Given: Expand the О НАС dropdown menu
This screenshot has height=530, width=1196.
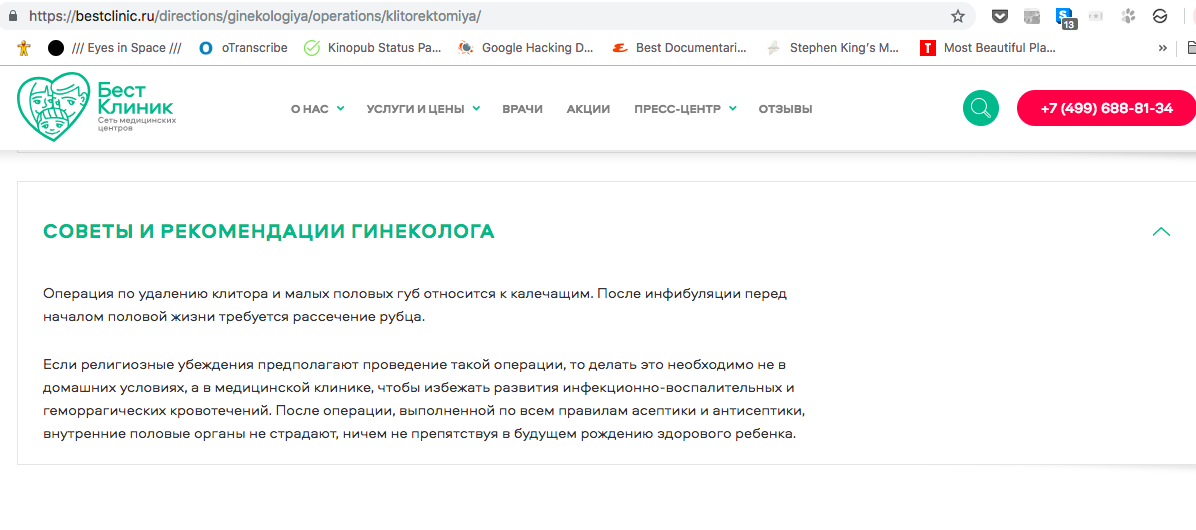Looking at the screenshot, I should pos(317,109).
